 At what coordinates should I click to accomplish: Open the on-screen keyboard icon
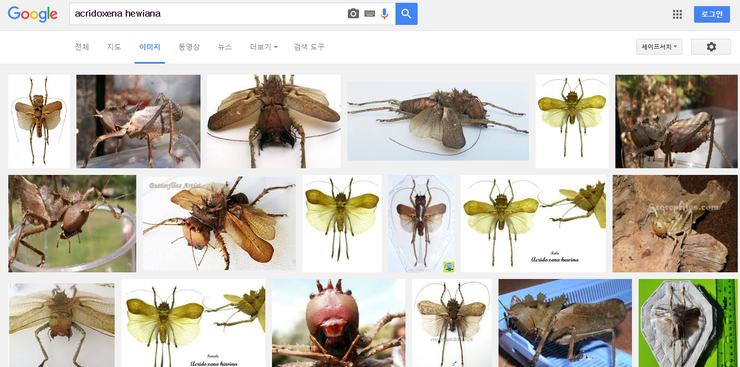(x=370, y=14)
